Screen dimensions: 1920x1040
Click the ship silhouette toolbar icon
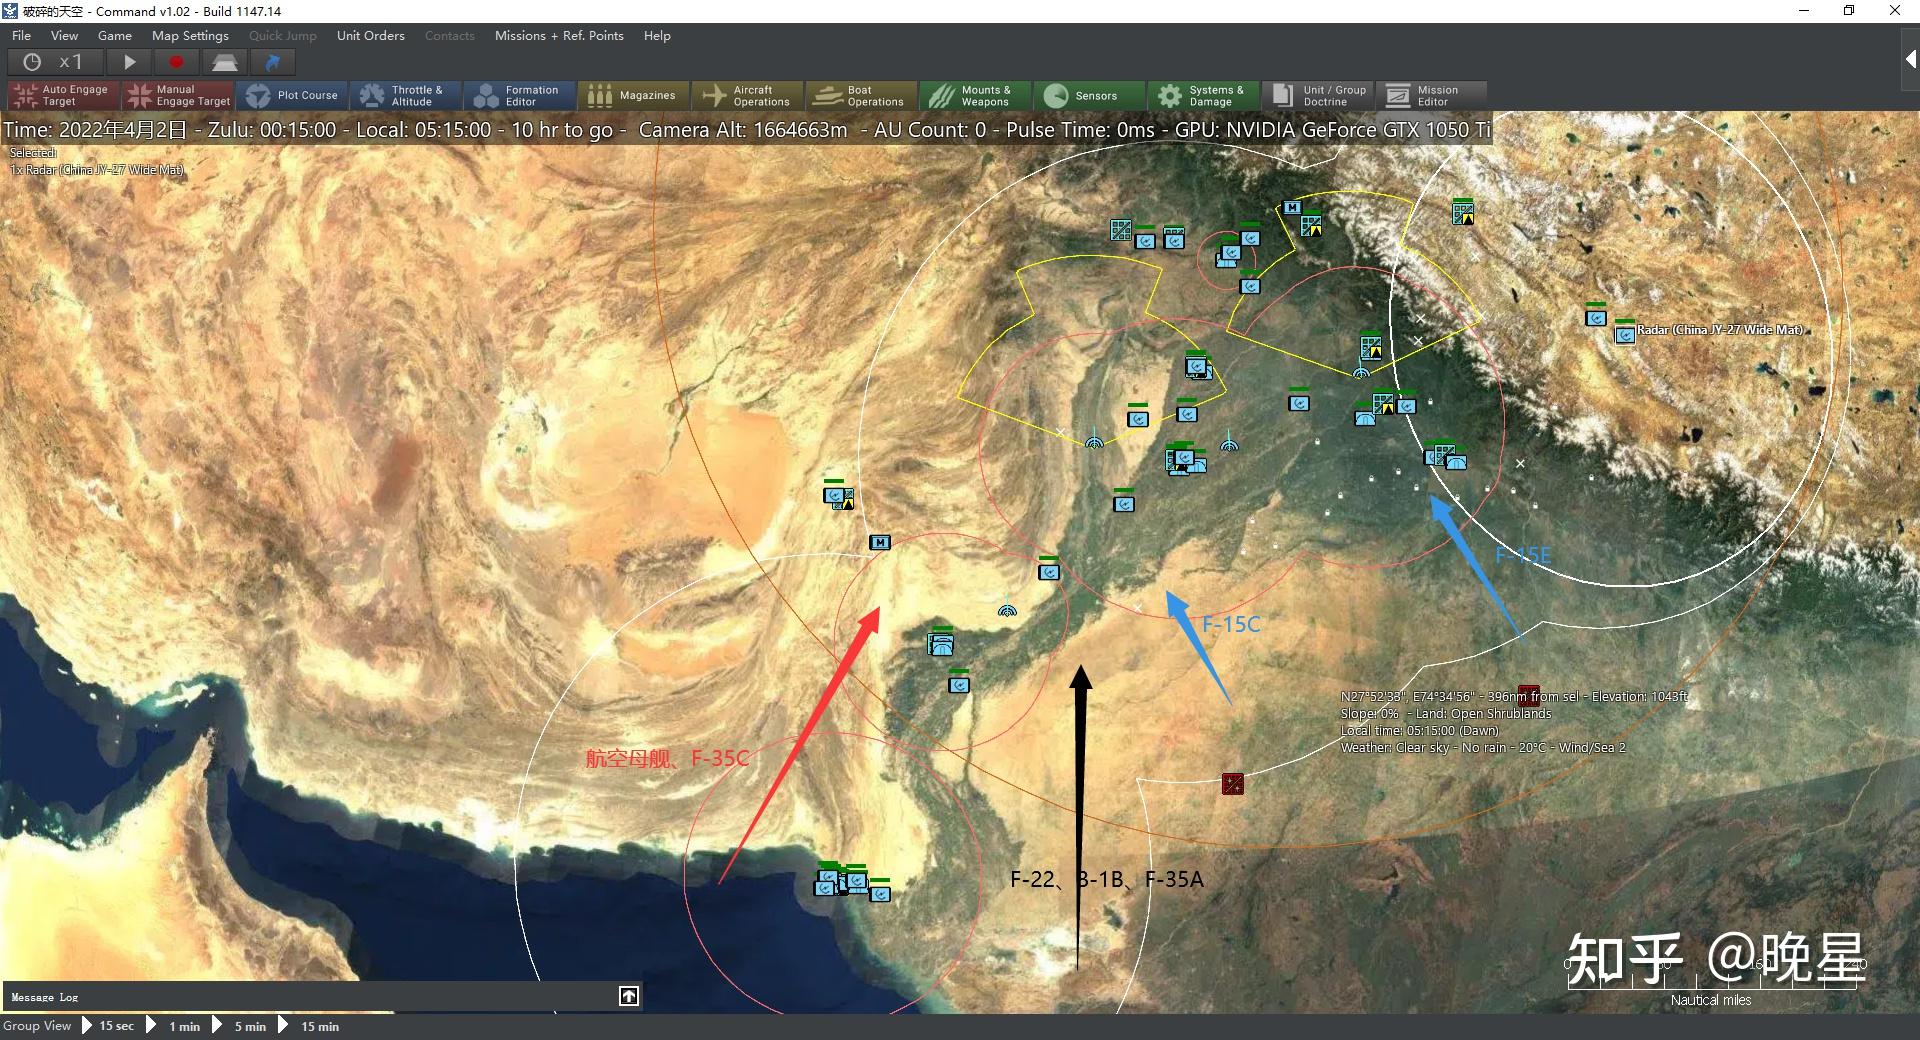pyautogui.click(x=224, y=62)
